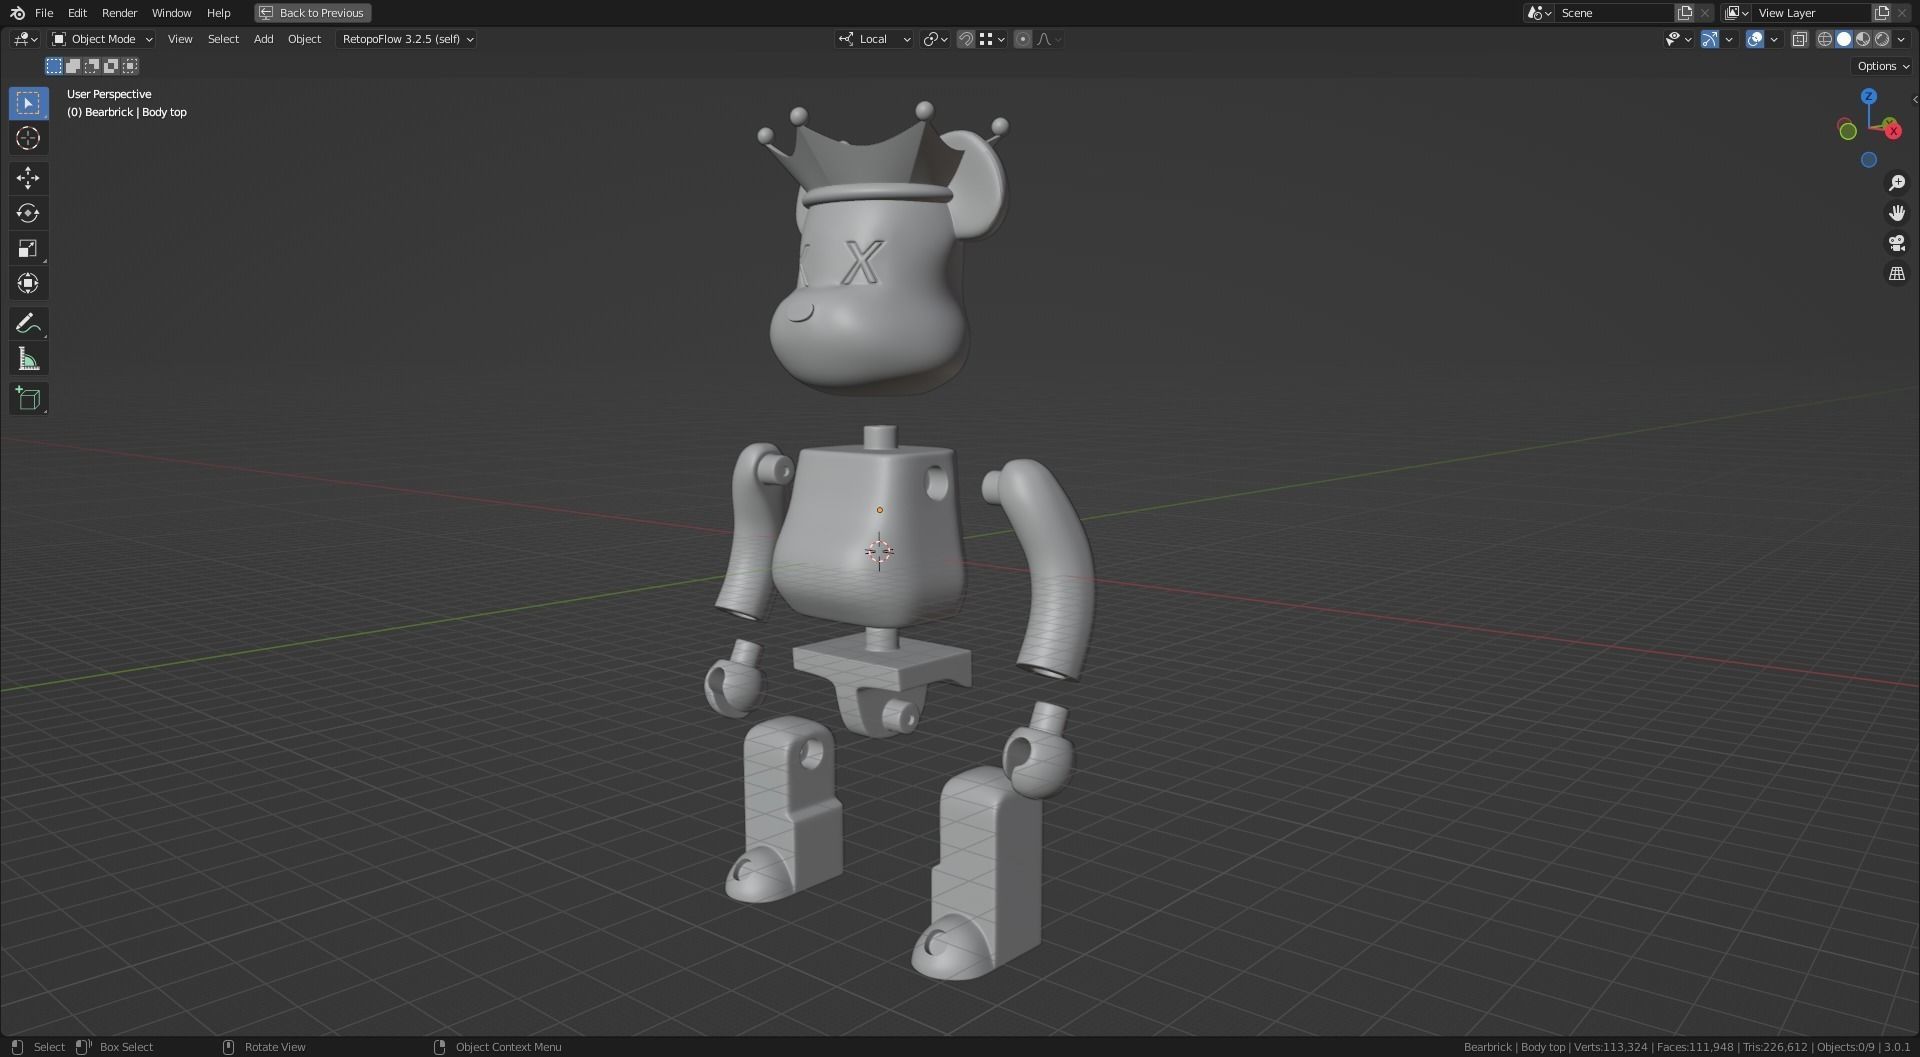Toggle viewport gizmos display
The width and height of the screenshot is (1920, 1057).
pos(1710,39)
